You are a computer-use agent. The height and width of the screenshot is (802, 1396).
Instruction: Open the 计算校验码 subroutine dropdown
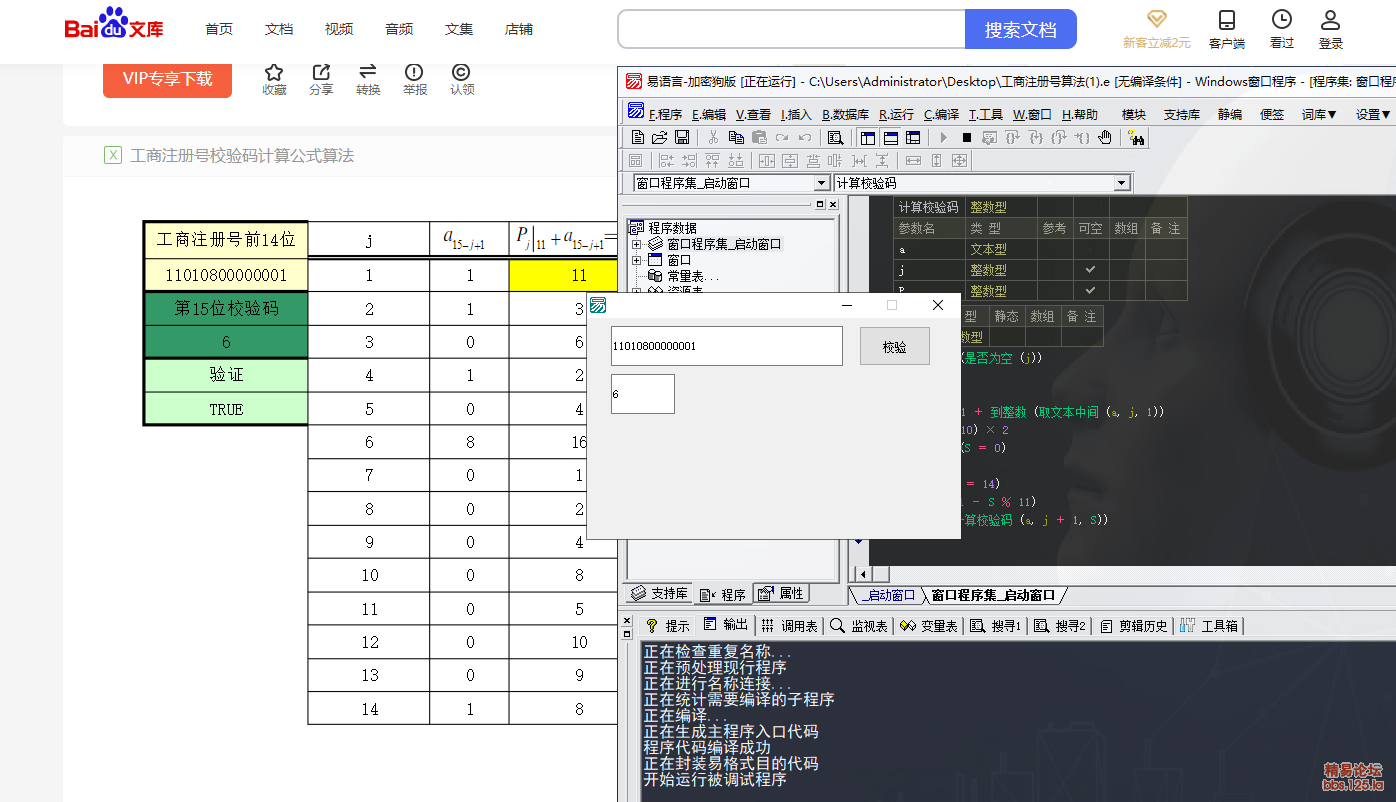tap(1121, 183)
